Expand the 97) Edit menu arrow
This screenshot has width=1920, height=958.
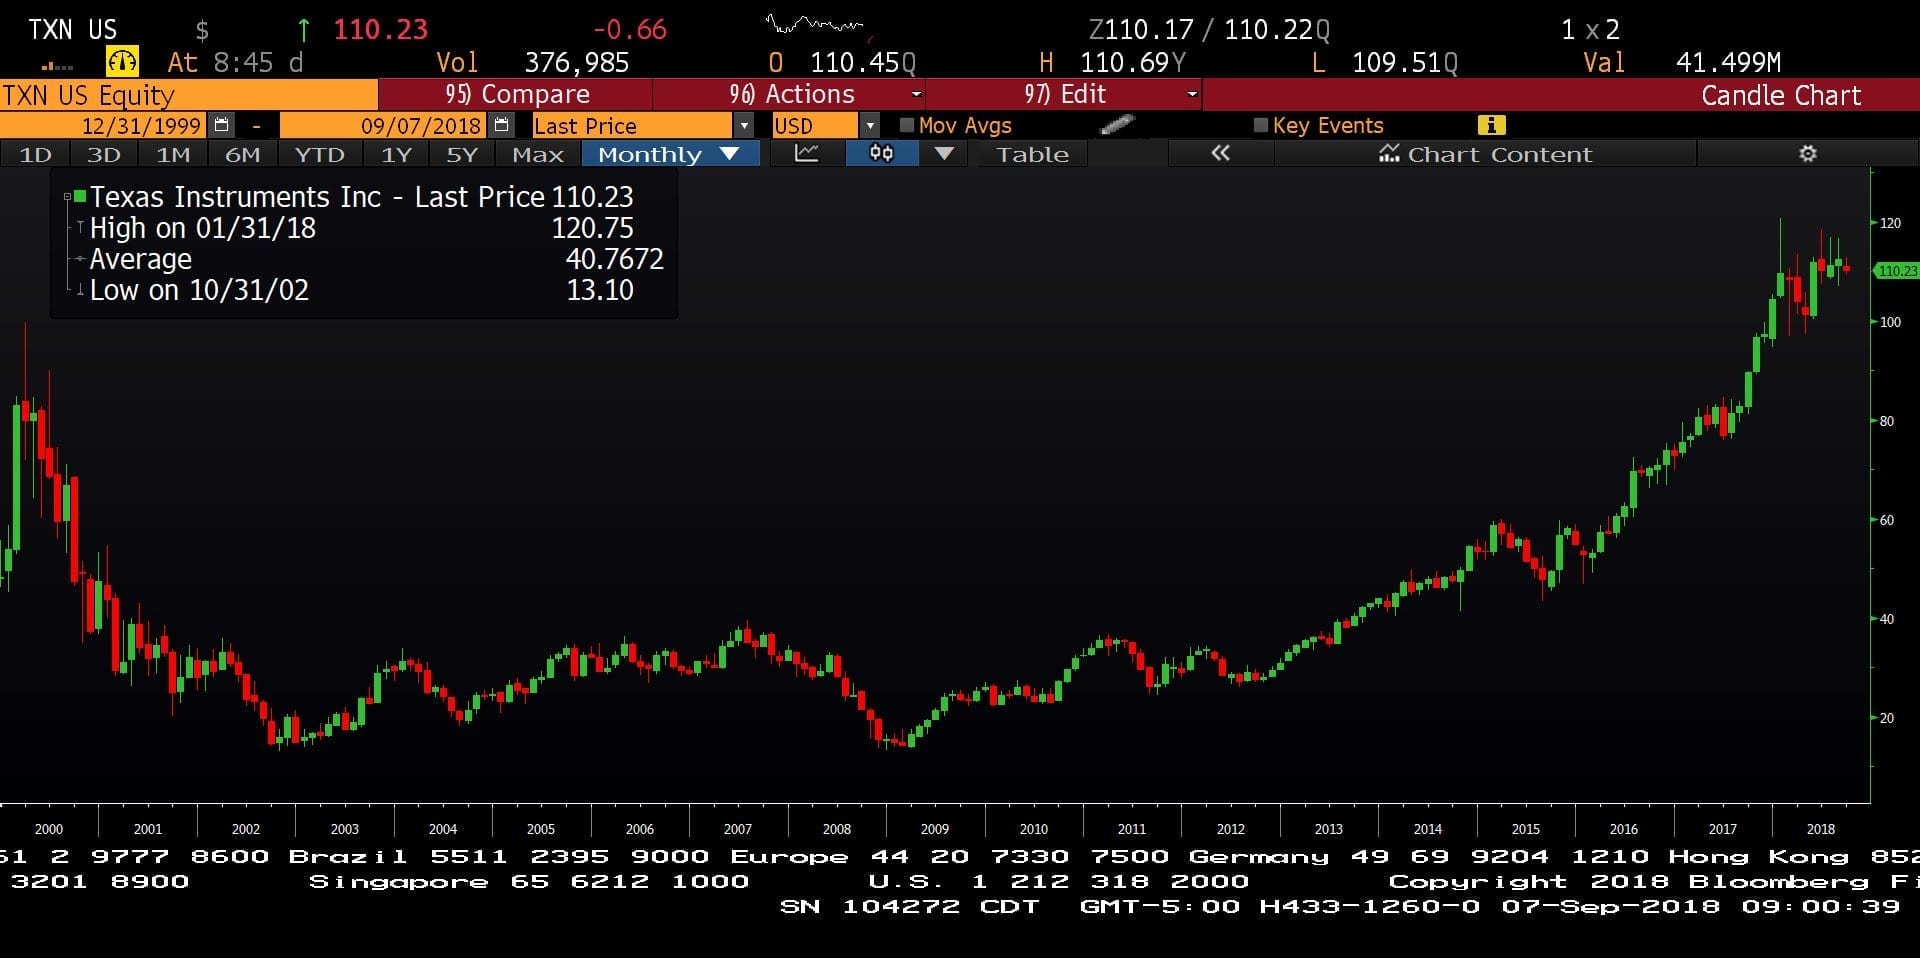coord(1191,94)
